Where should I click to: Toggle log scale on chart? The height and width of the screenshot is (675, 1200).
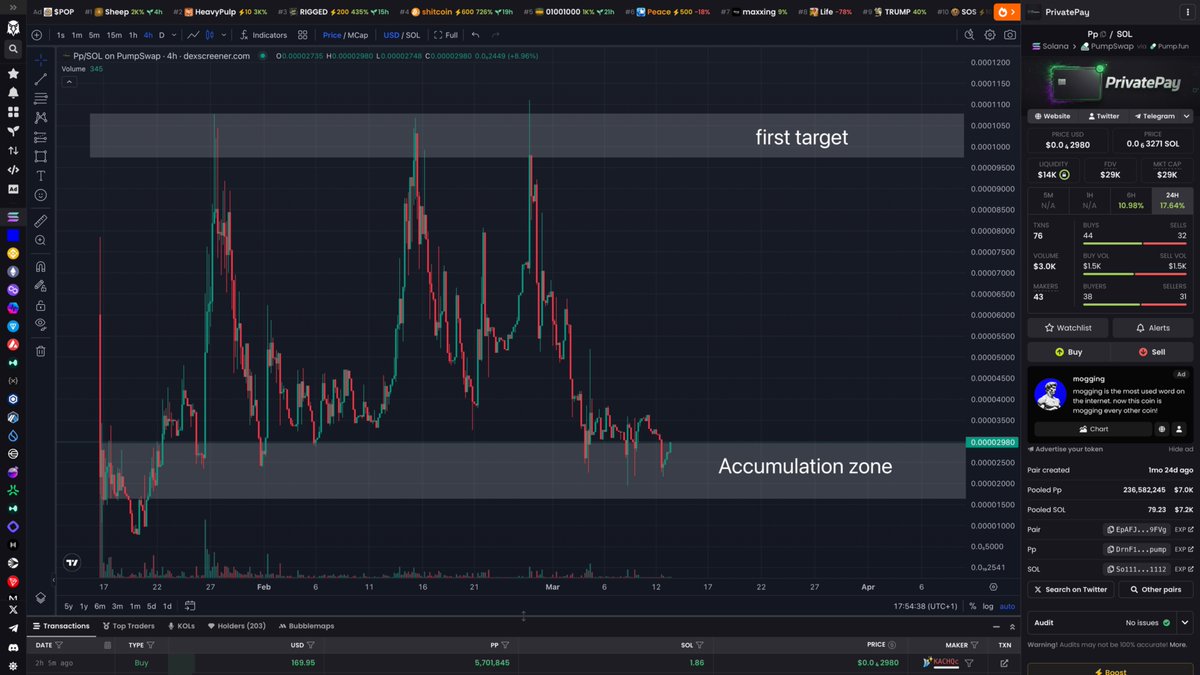click(x=987, y=606)
